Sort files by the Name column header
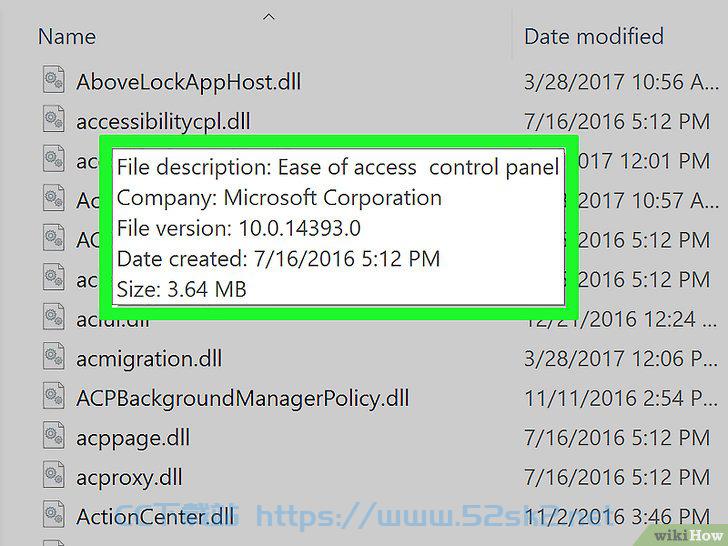728x546 pixels. pos(67,36)
